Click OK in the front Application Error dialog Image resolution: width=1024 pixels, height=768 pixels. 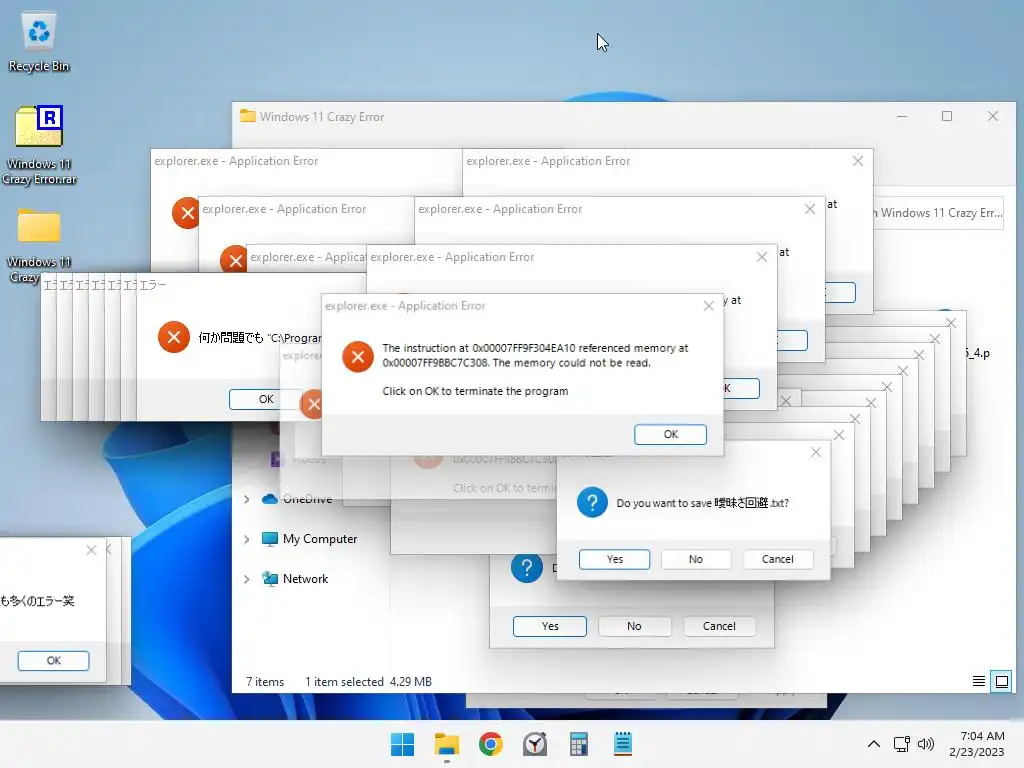(671, 434)
